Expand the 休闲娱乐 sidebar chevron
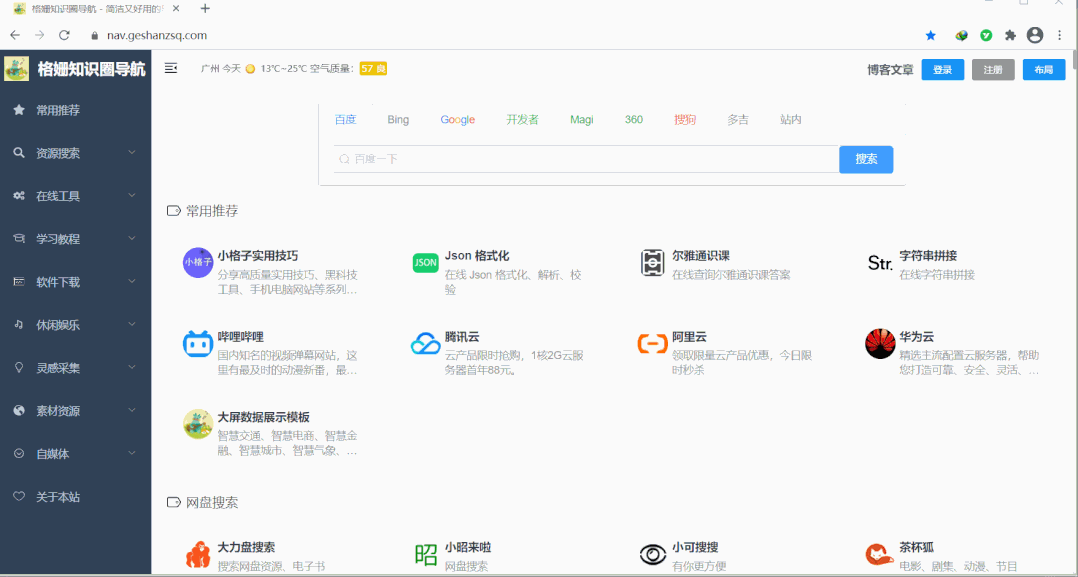 point(132,325)
